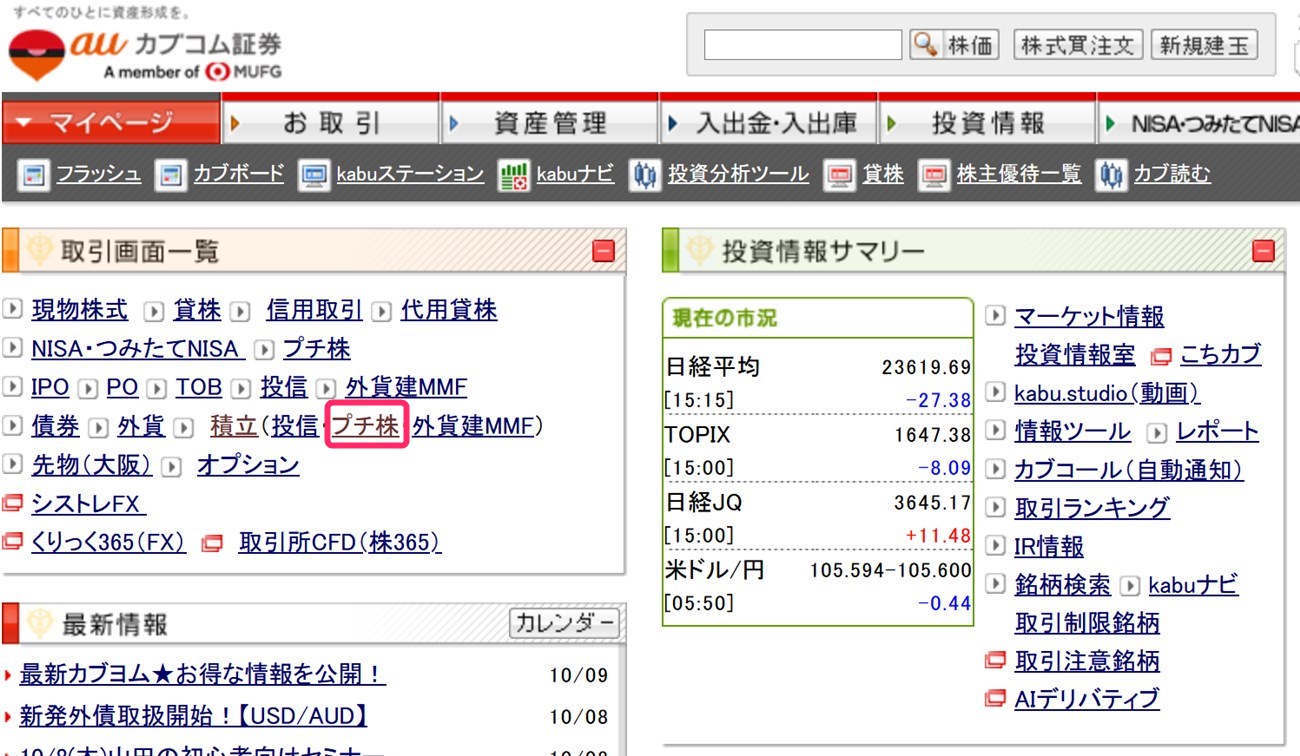
Task: Click arrow icon beside 取引ランキング
Action: click(x=995, y=507)
